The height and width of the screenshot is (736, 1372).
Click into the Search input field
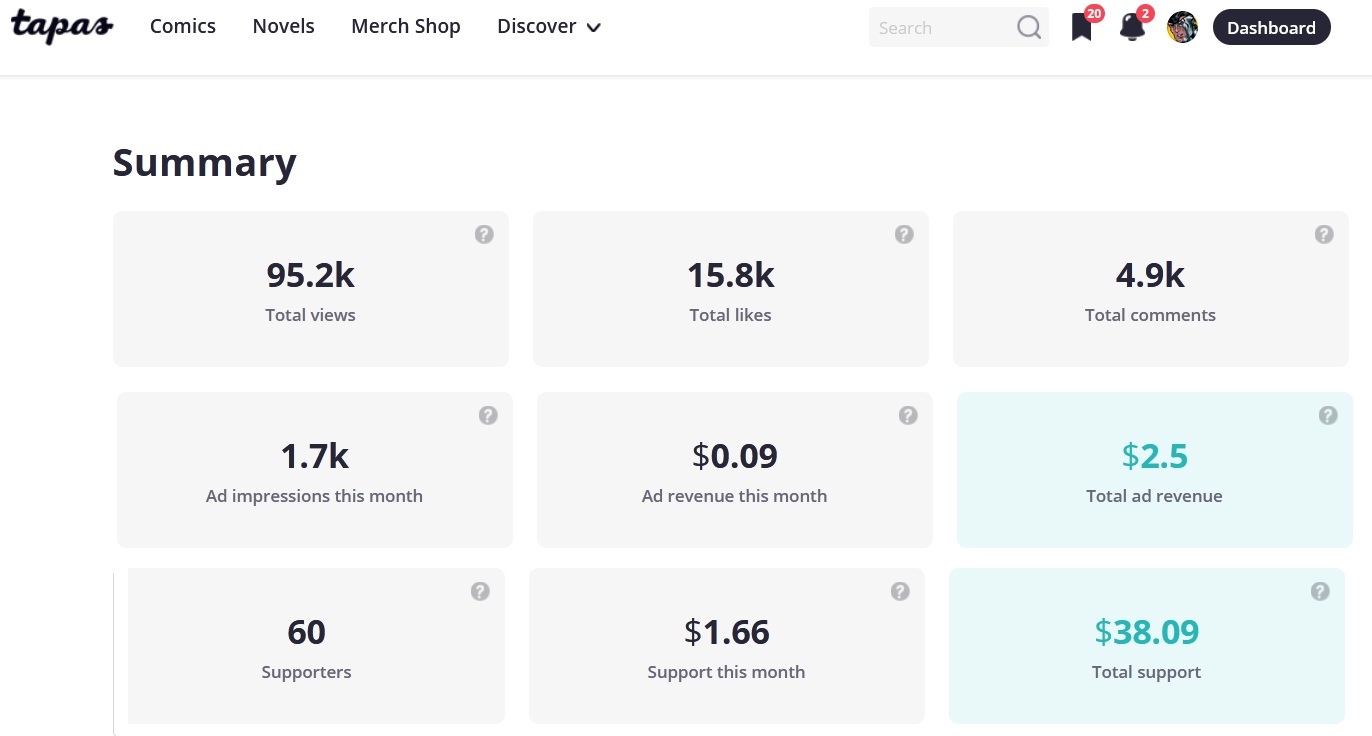click(940, 28)
